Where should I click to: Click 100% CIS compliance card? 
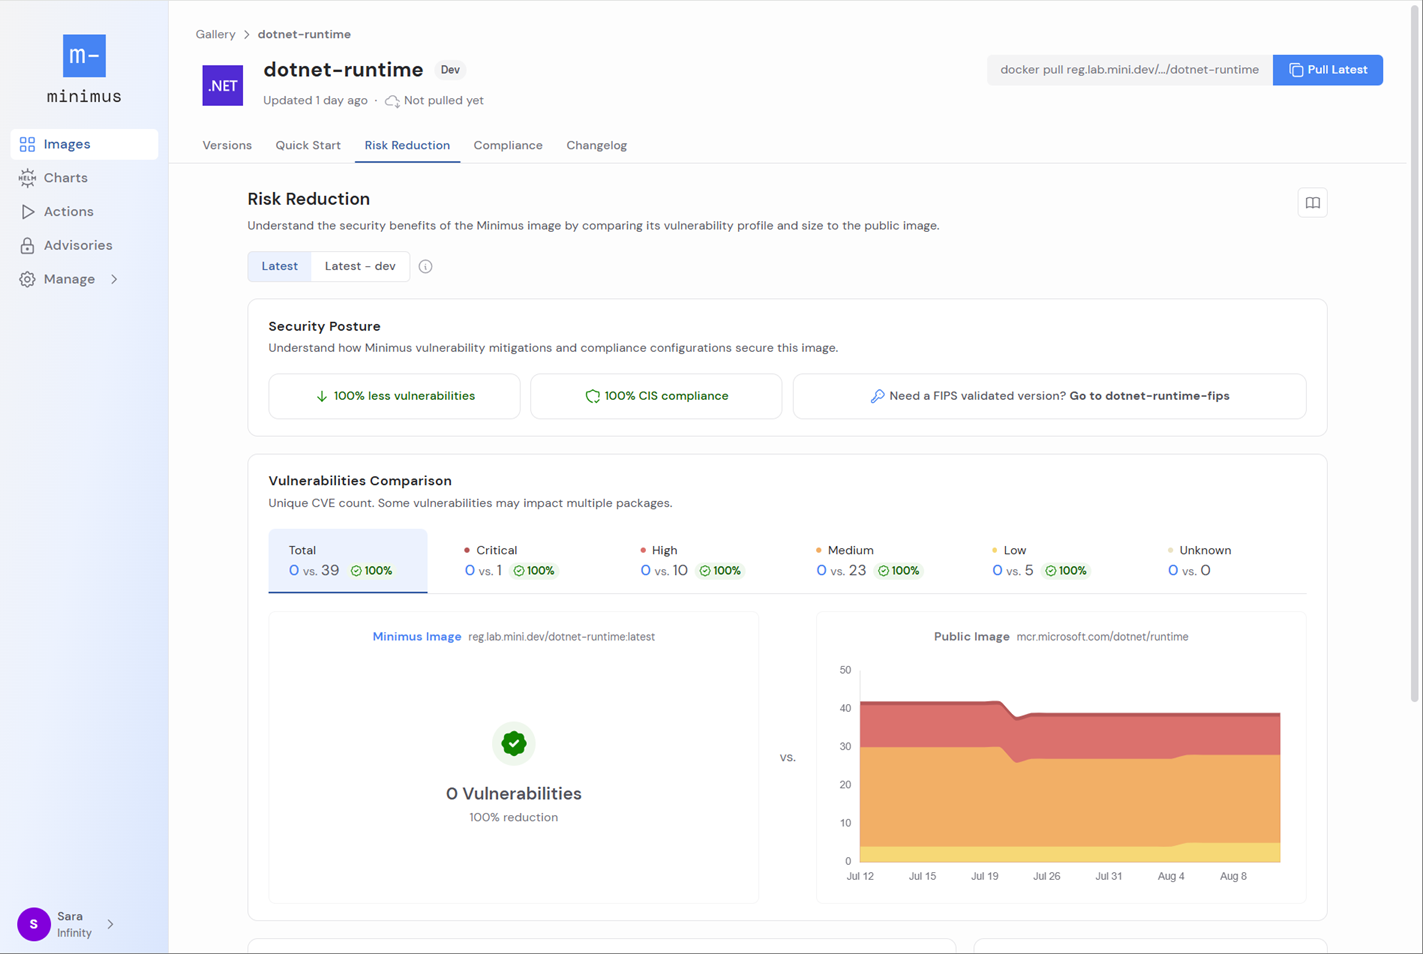click(656, 396)
